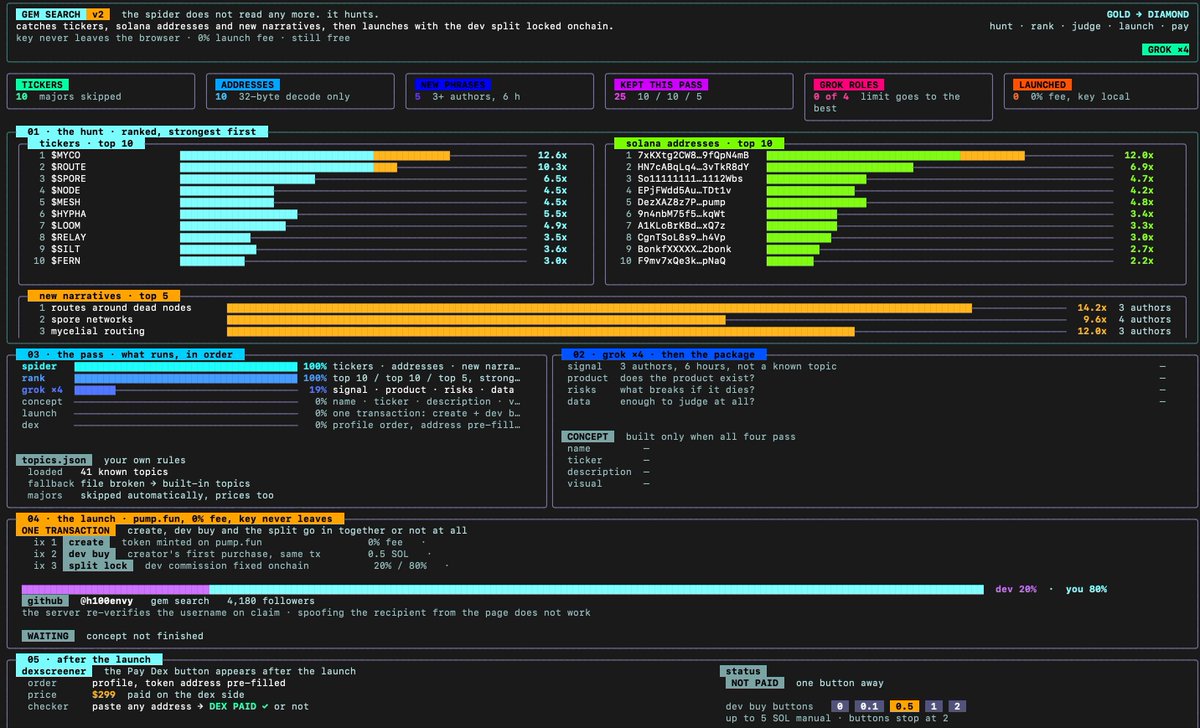
Task: Select the 'spore networks' narrative
Action: click(x=92, y=320)
